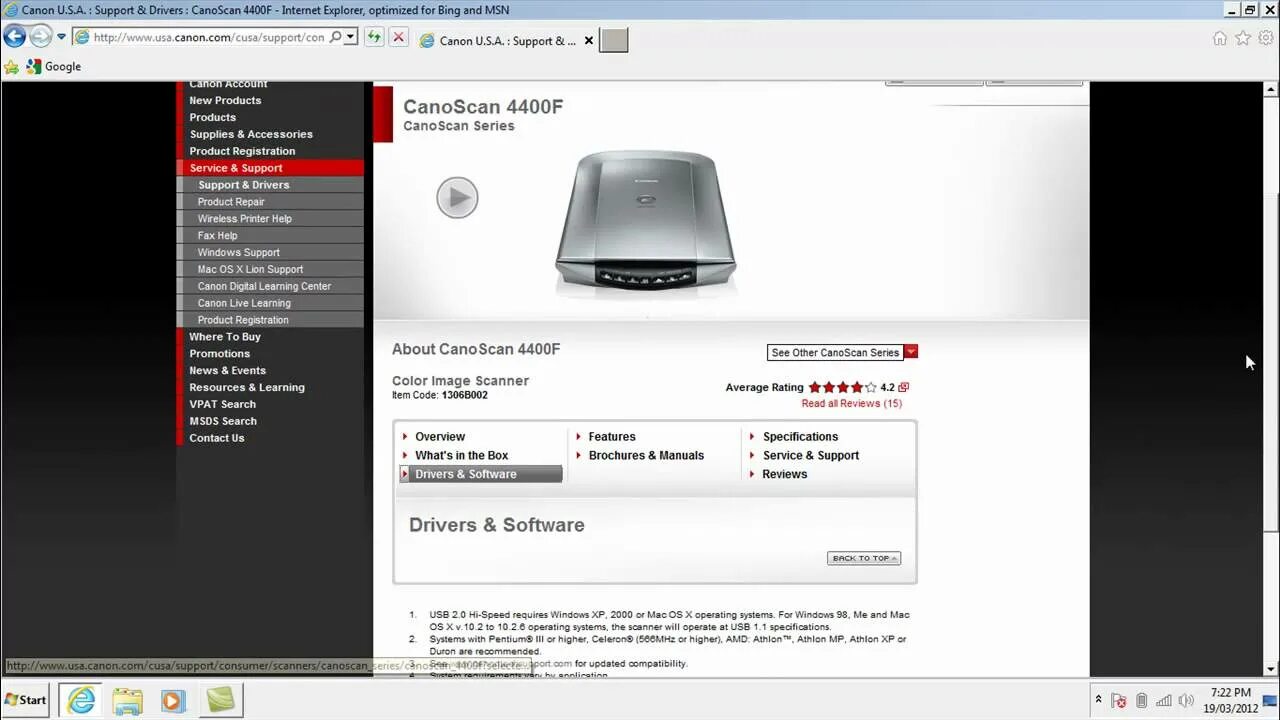Click the BACK TO TOP button
Image resolution: width=1280 pixels, height=720 pixels.
pyautogui.click(x=864, y=558)
